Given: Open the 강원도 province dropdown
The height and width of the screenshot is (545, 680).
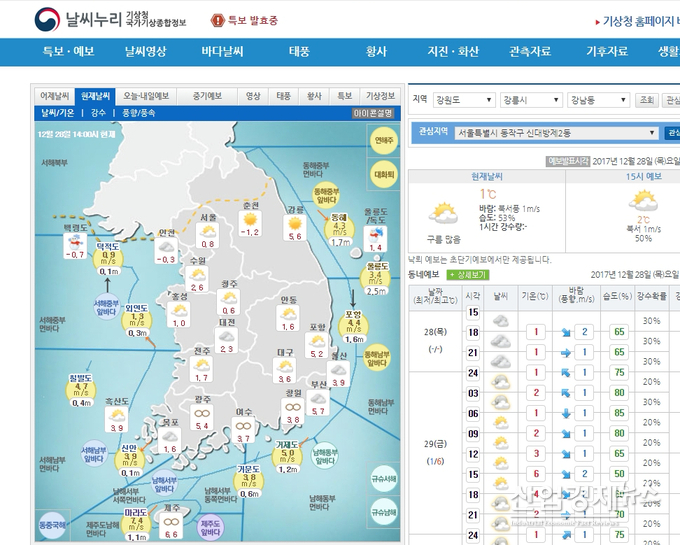Looking at the screenshot, I should (464, 100).
